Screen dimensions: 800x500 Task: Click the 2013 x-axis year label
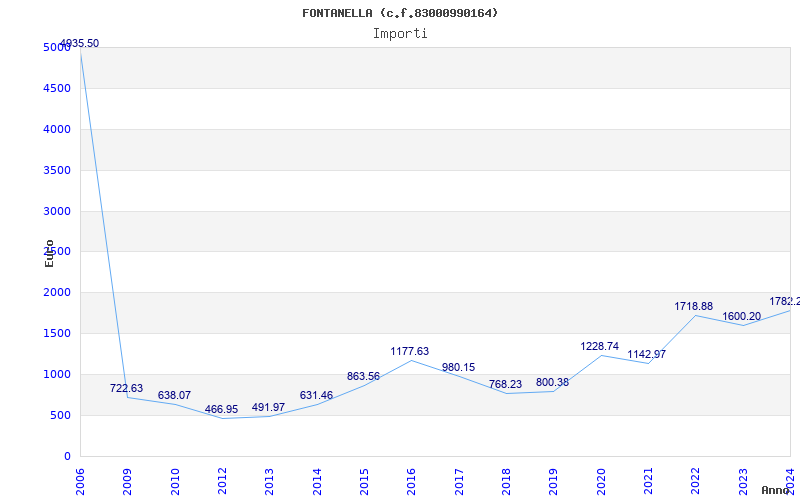pos(269,482)
